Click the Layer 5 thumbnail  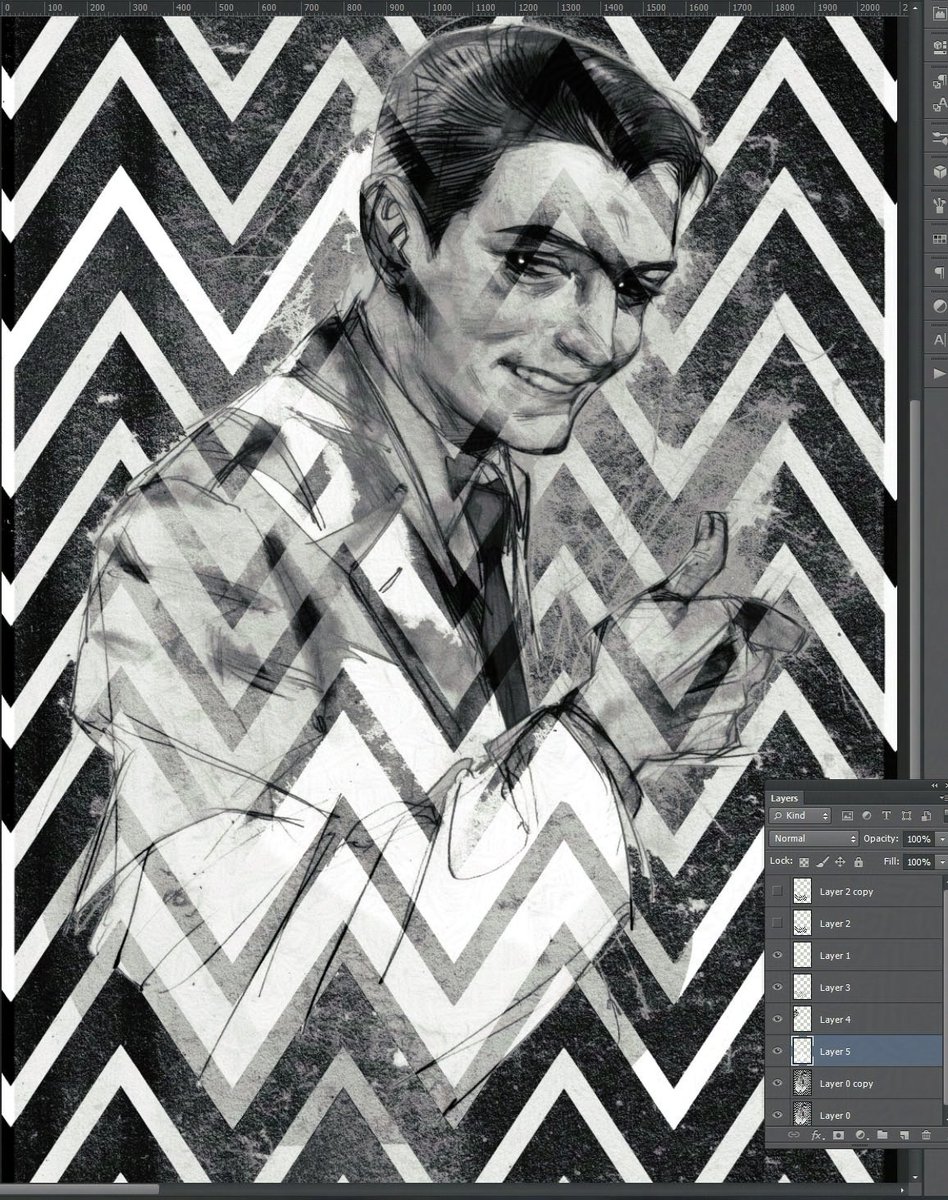point(801,1051)
